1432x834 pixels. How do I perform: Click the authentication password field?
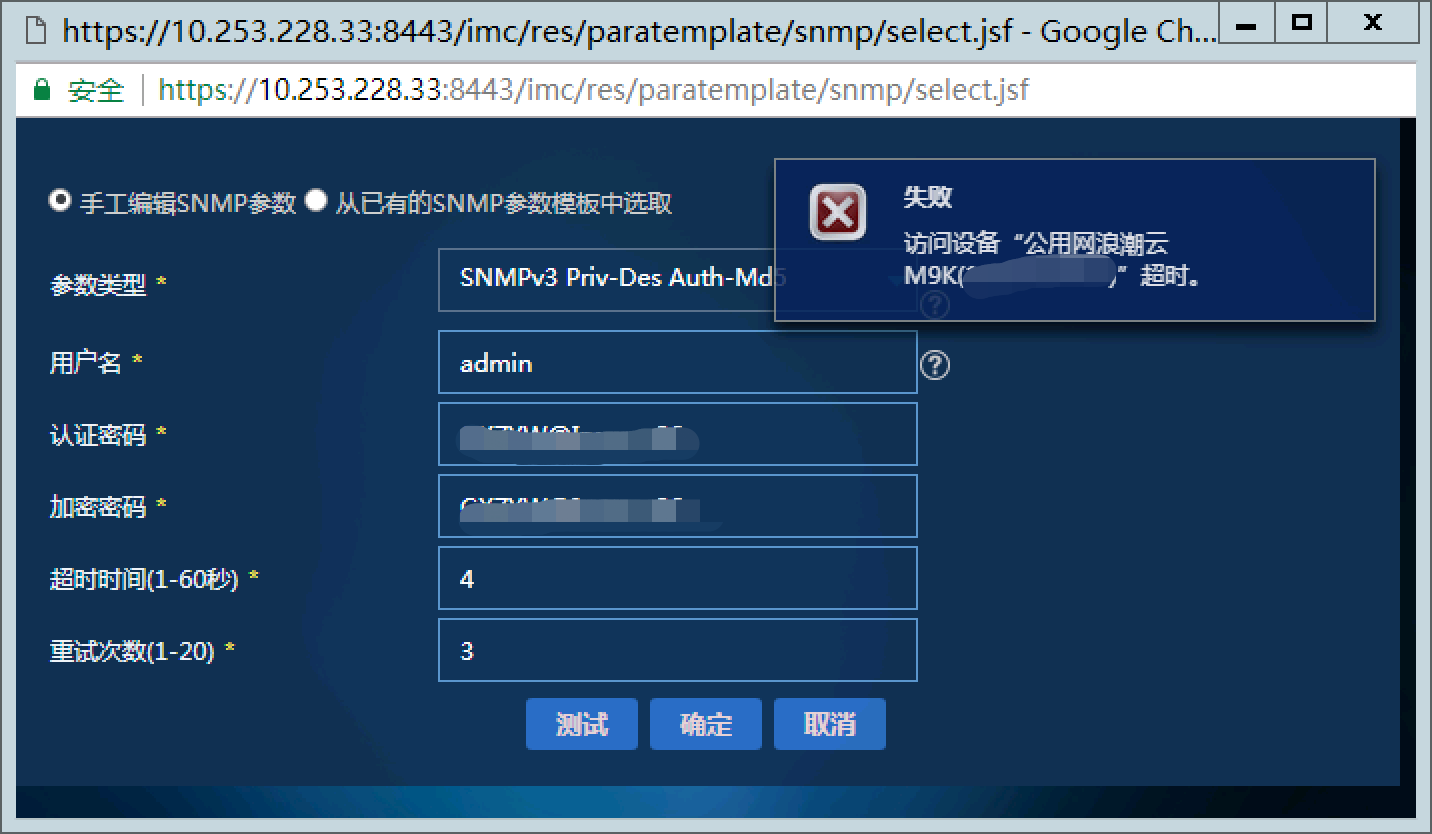678,434
